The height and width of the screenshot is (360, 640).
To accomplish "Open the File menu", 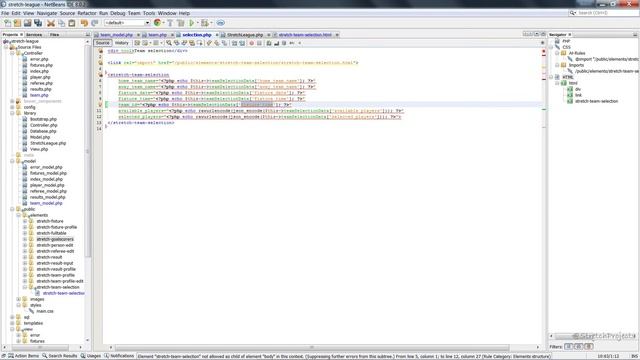I will (5, 13).
